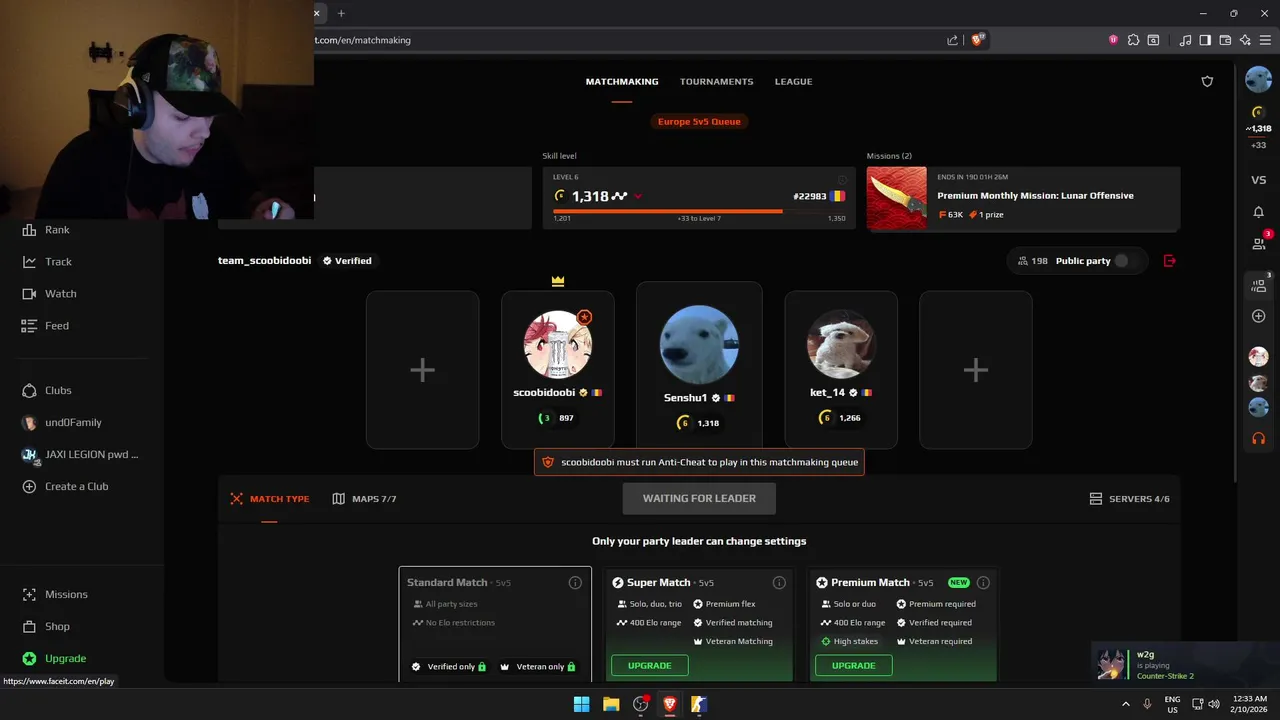1280x720 pixels.
Task: Open the notifications bell
Action: (x=1258, y=212)
